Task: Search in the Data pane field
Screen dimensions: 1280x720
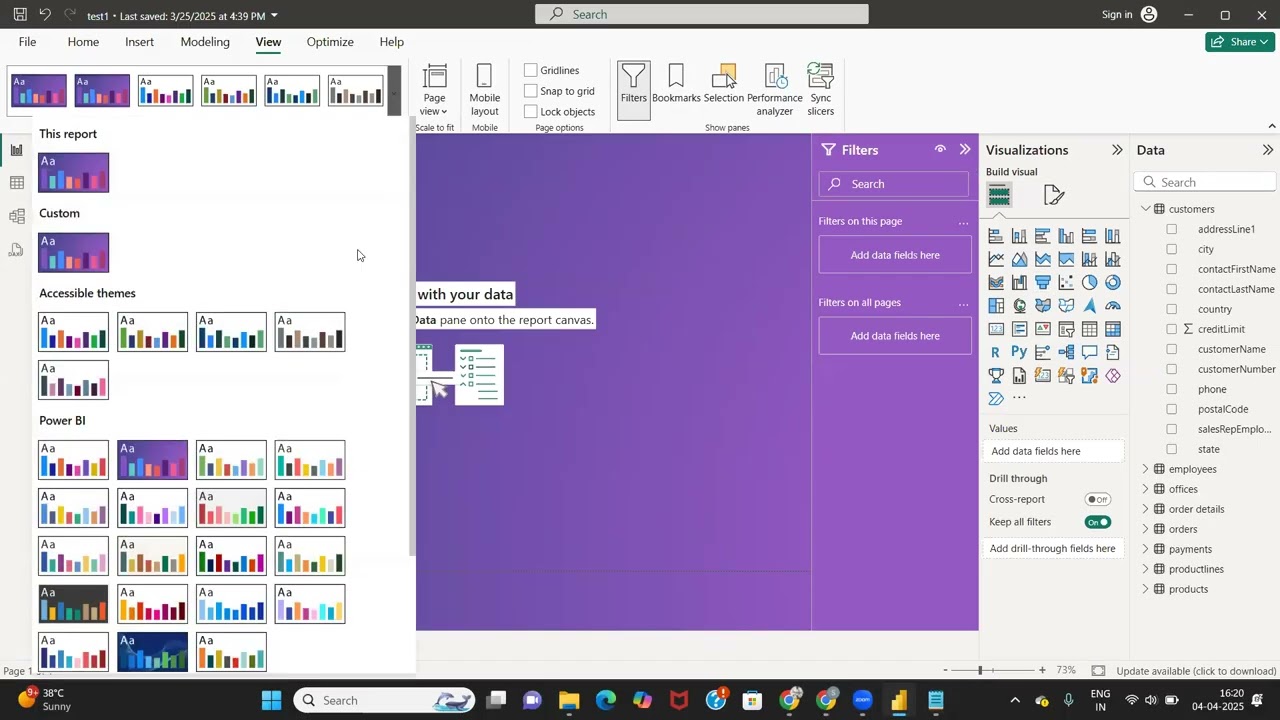Action: (x=1206, y=182)
